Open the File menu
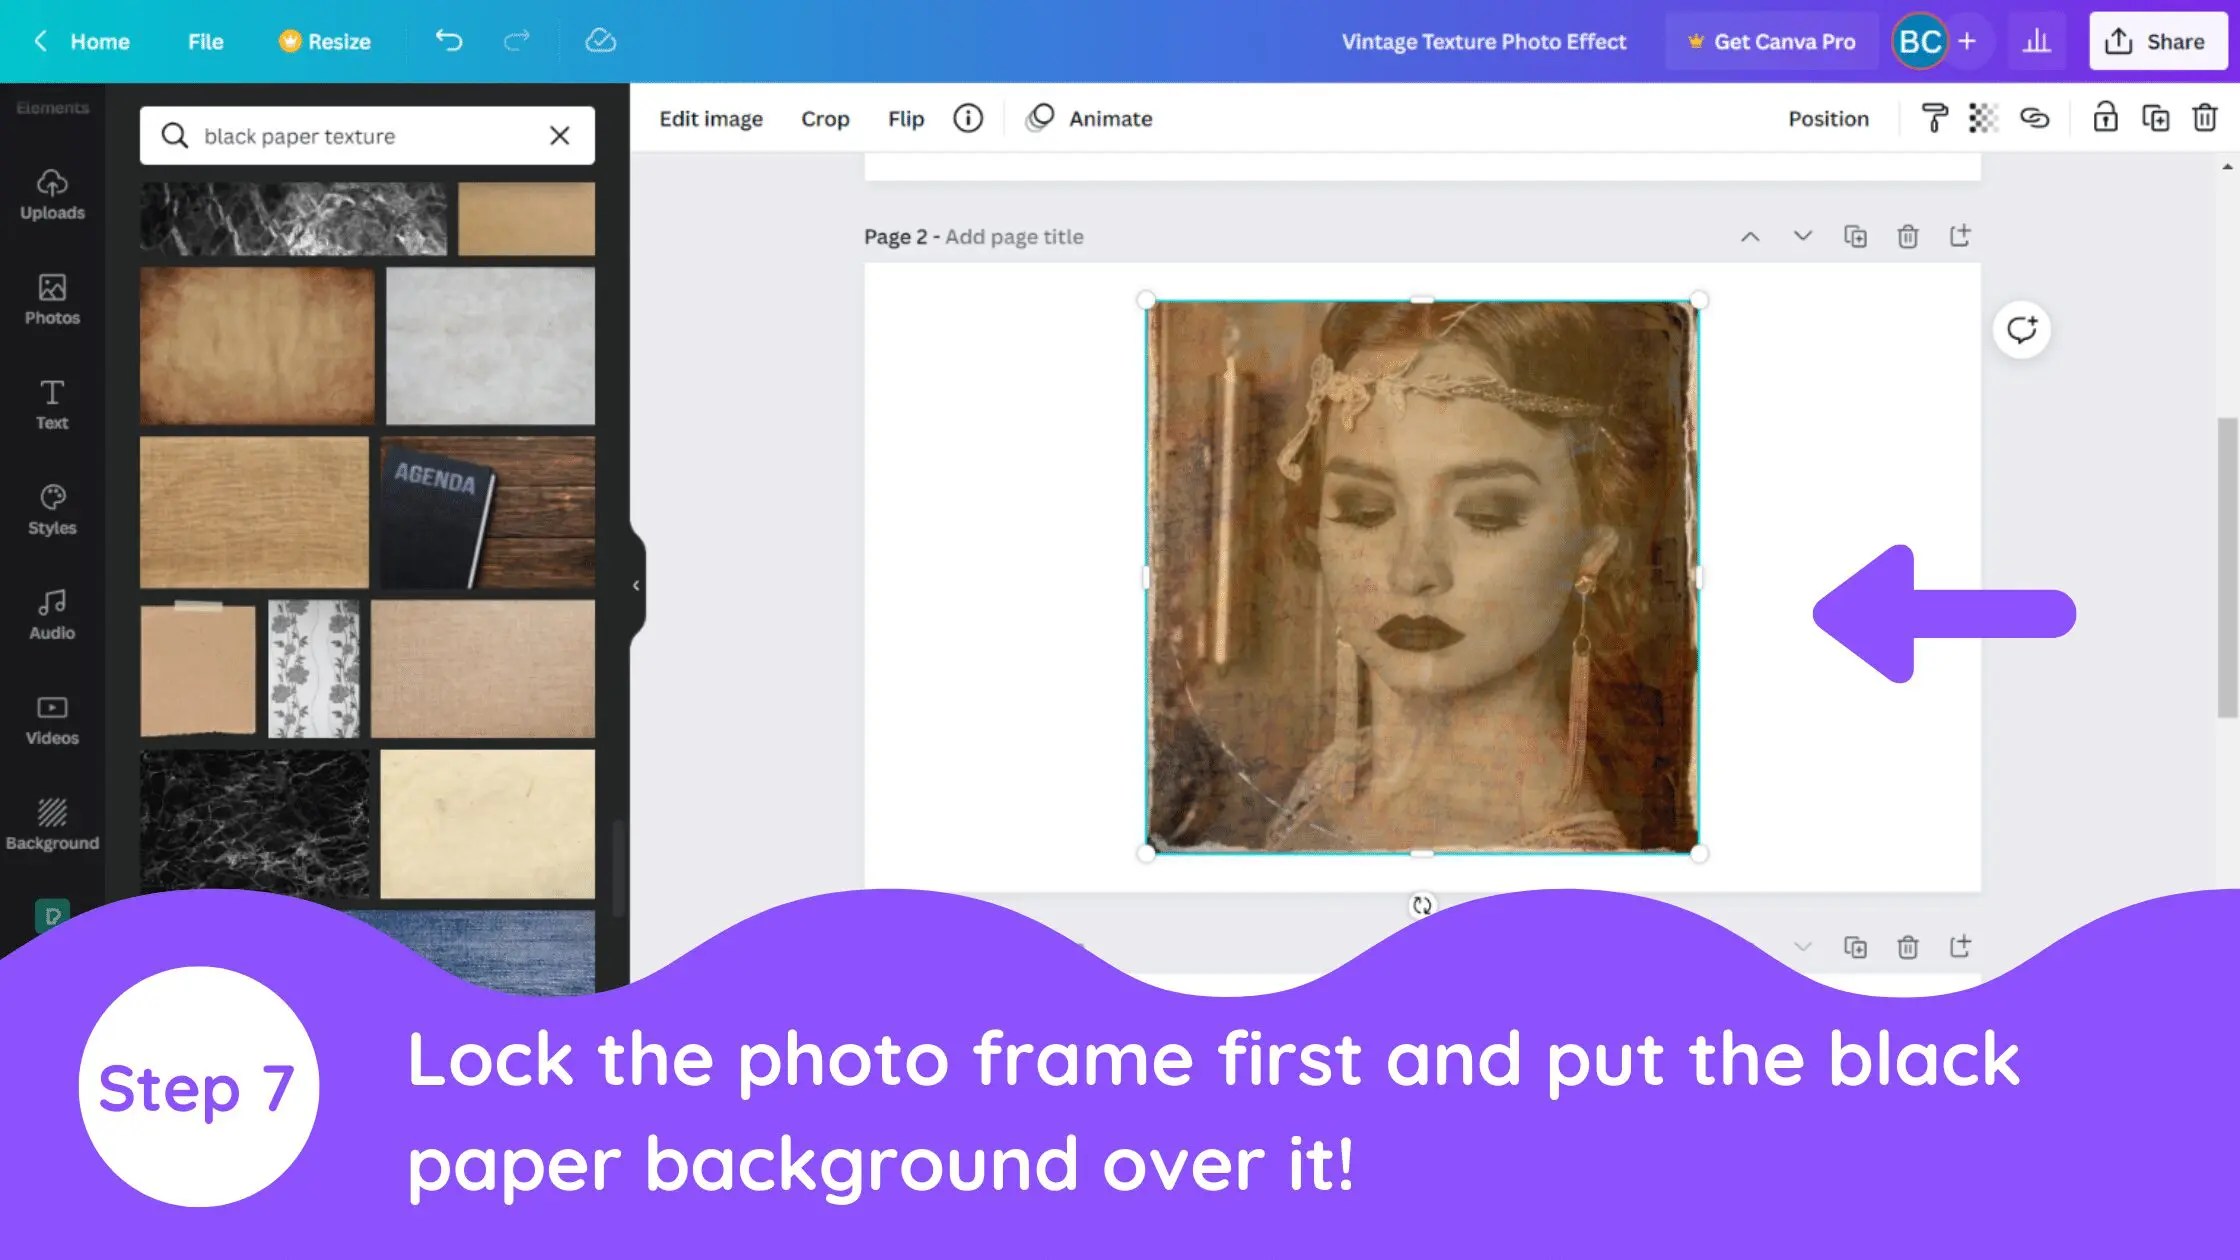Viewport: 2240px width, 1260px height. (x=204, y=41)
